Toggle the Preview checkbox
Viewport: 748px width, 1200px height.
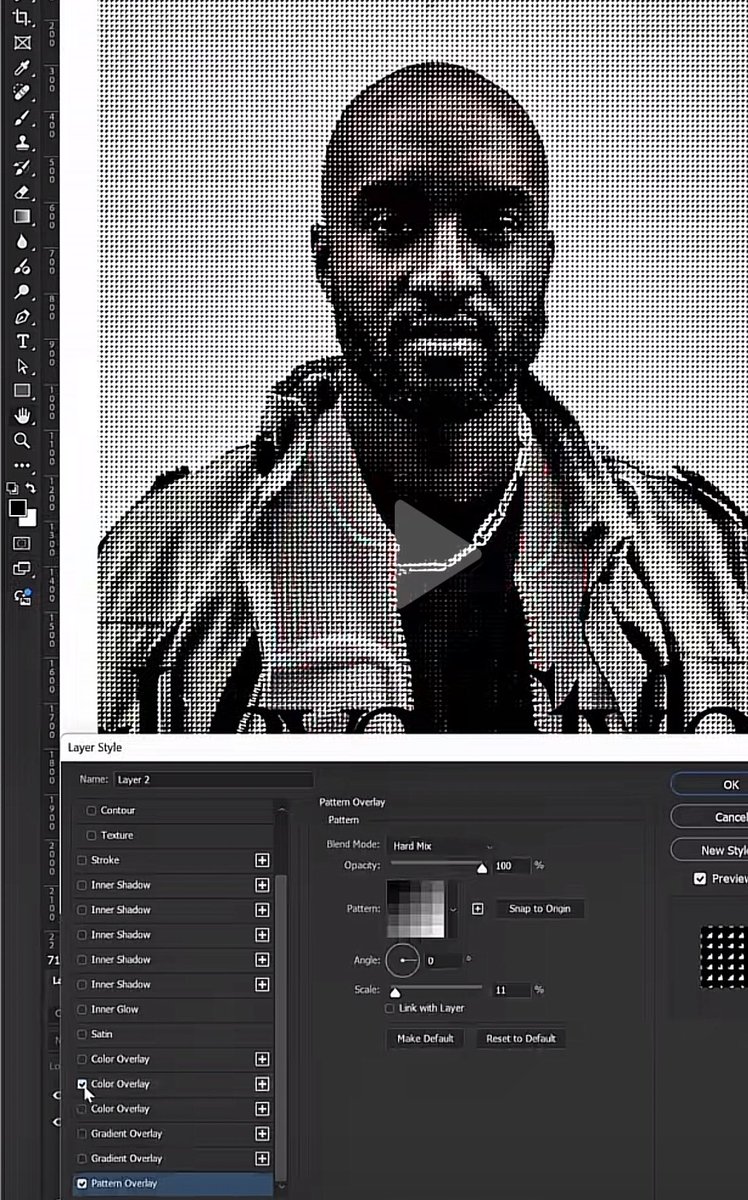pos(701,878)
